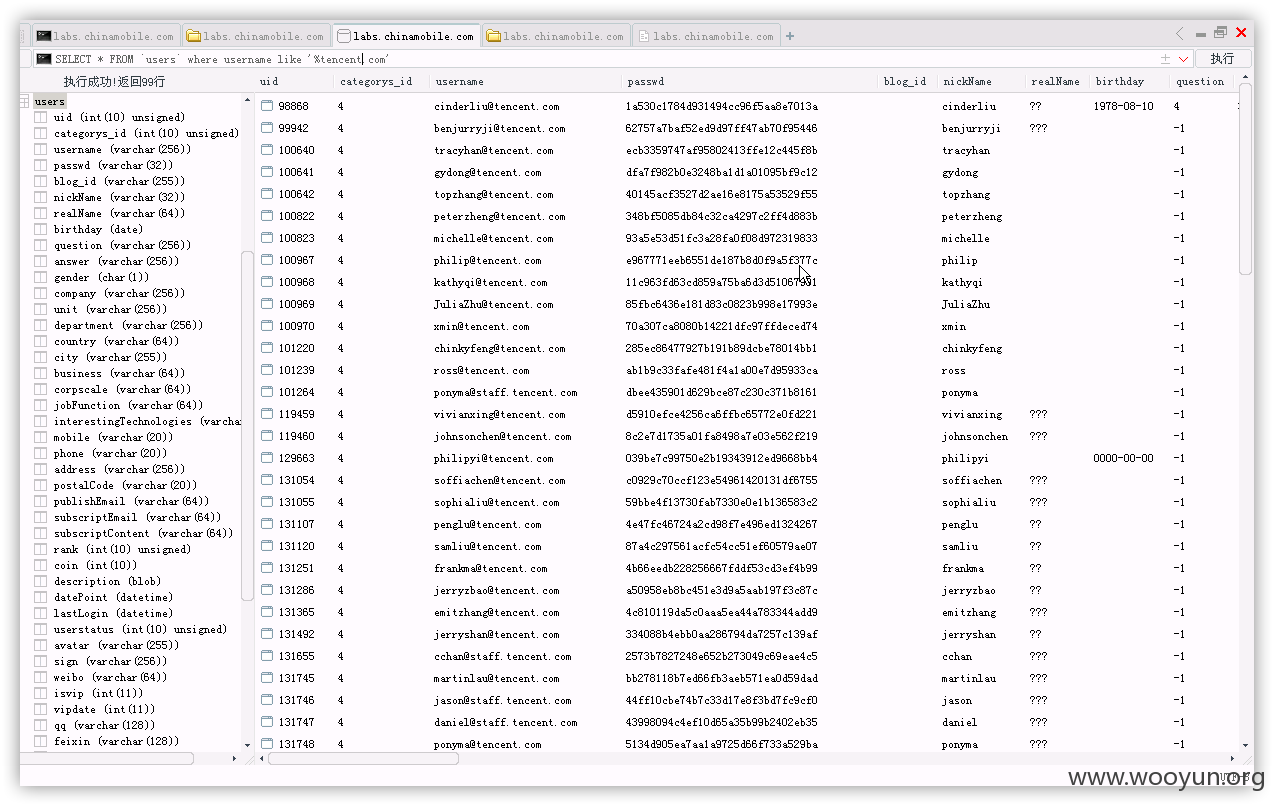Viewport: 1274px width, 806px height.
Task: Click the results table scroll-left arrow
Action: [262, 758]
